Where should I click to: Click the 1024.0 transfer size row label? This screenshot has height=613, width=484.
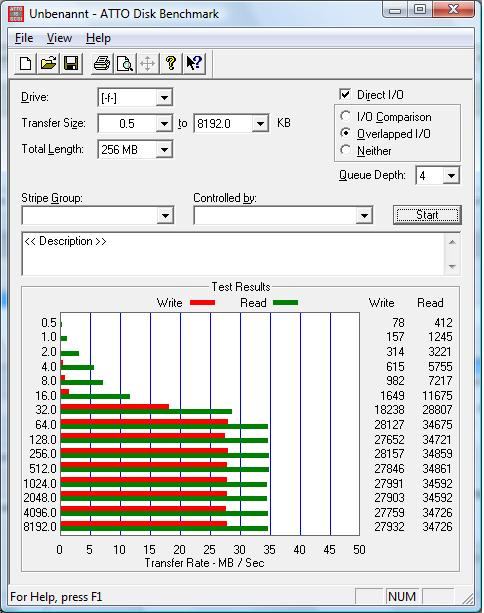(40, 484)
